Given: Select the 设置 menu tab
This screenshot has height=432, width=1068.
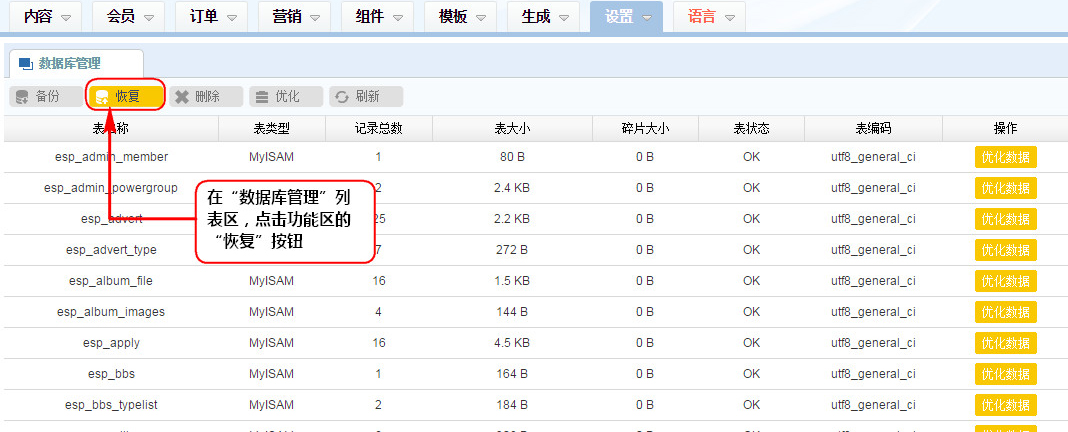Looking at the screenshot, I should click(x=626, y=17).
